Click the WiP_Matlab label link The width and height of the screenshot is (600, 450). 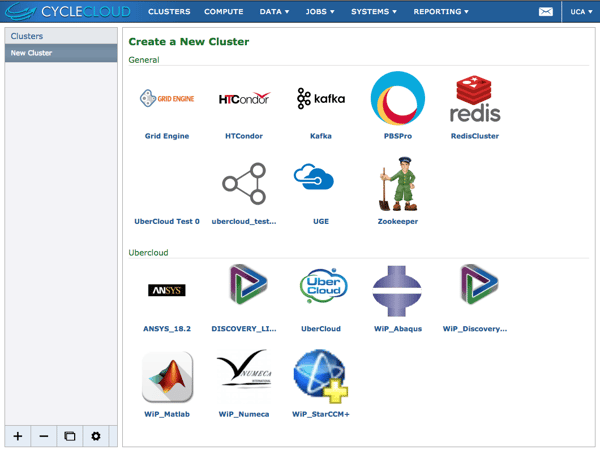click(x=167, y=414)
